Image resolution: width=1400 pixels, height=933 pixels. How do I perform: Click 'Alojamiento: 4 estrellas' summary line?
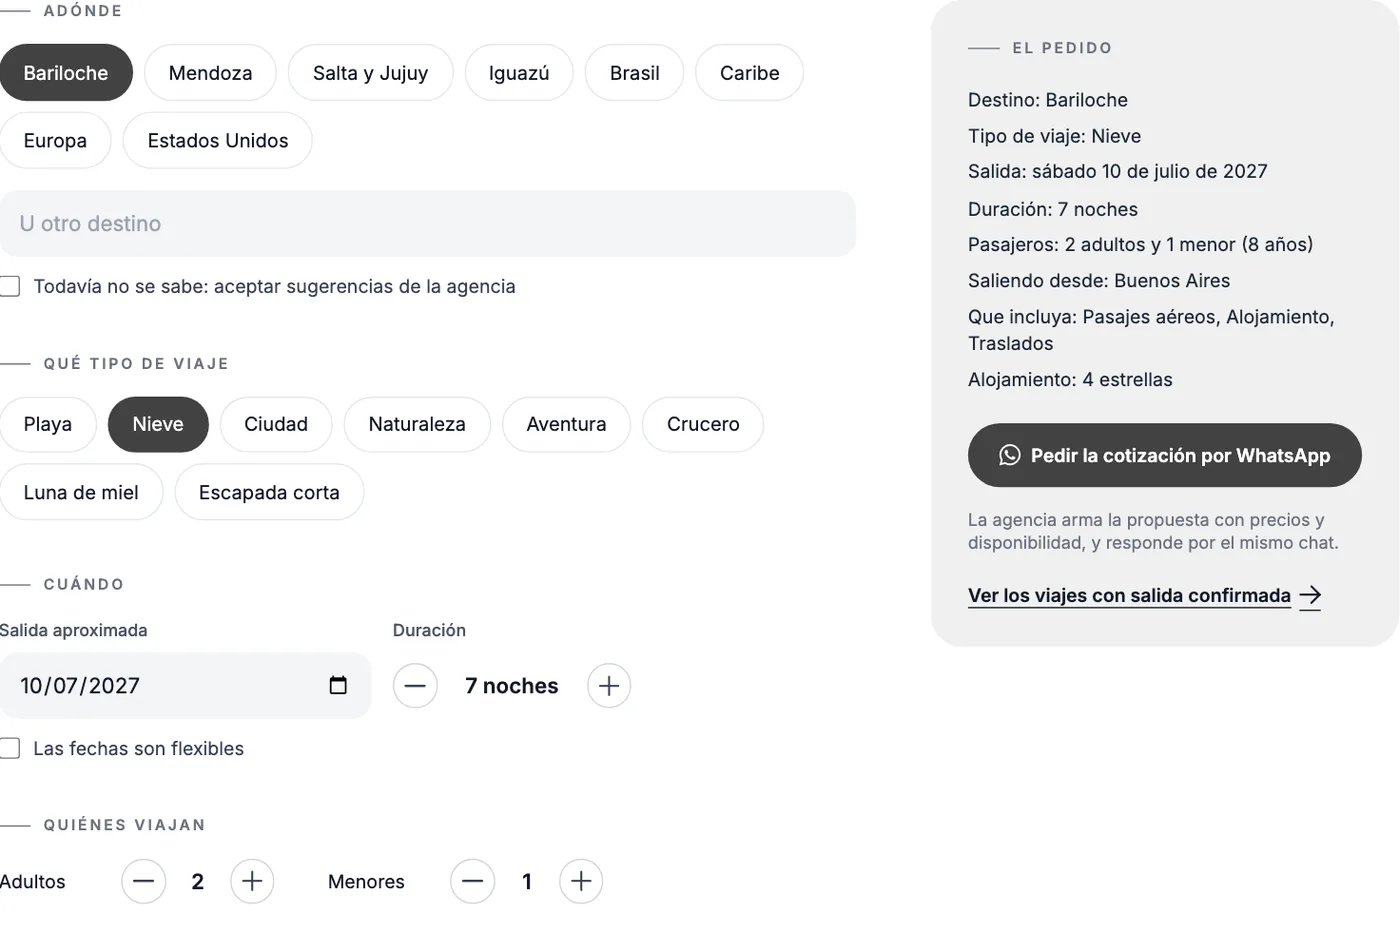[1070, 380]
